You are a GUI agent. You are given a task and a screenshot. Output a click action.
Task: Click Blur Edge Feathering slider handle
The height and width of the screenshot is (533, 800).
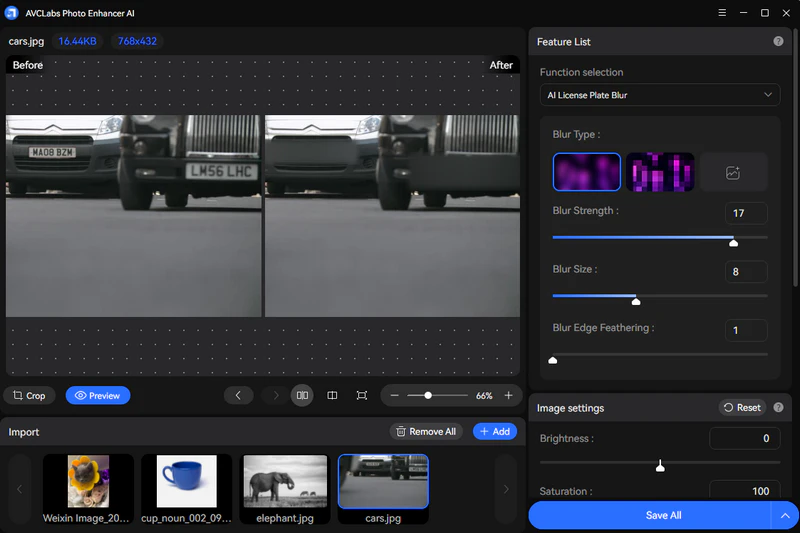coord(553,360)
